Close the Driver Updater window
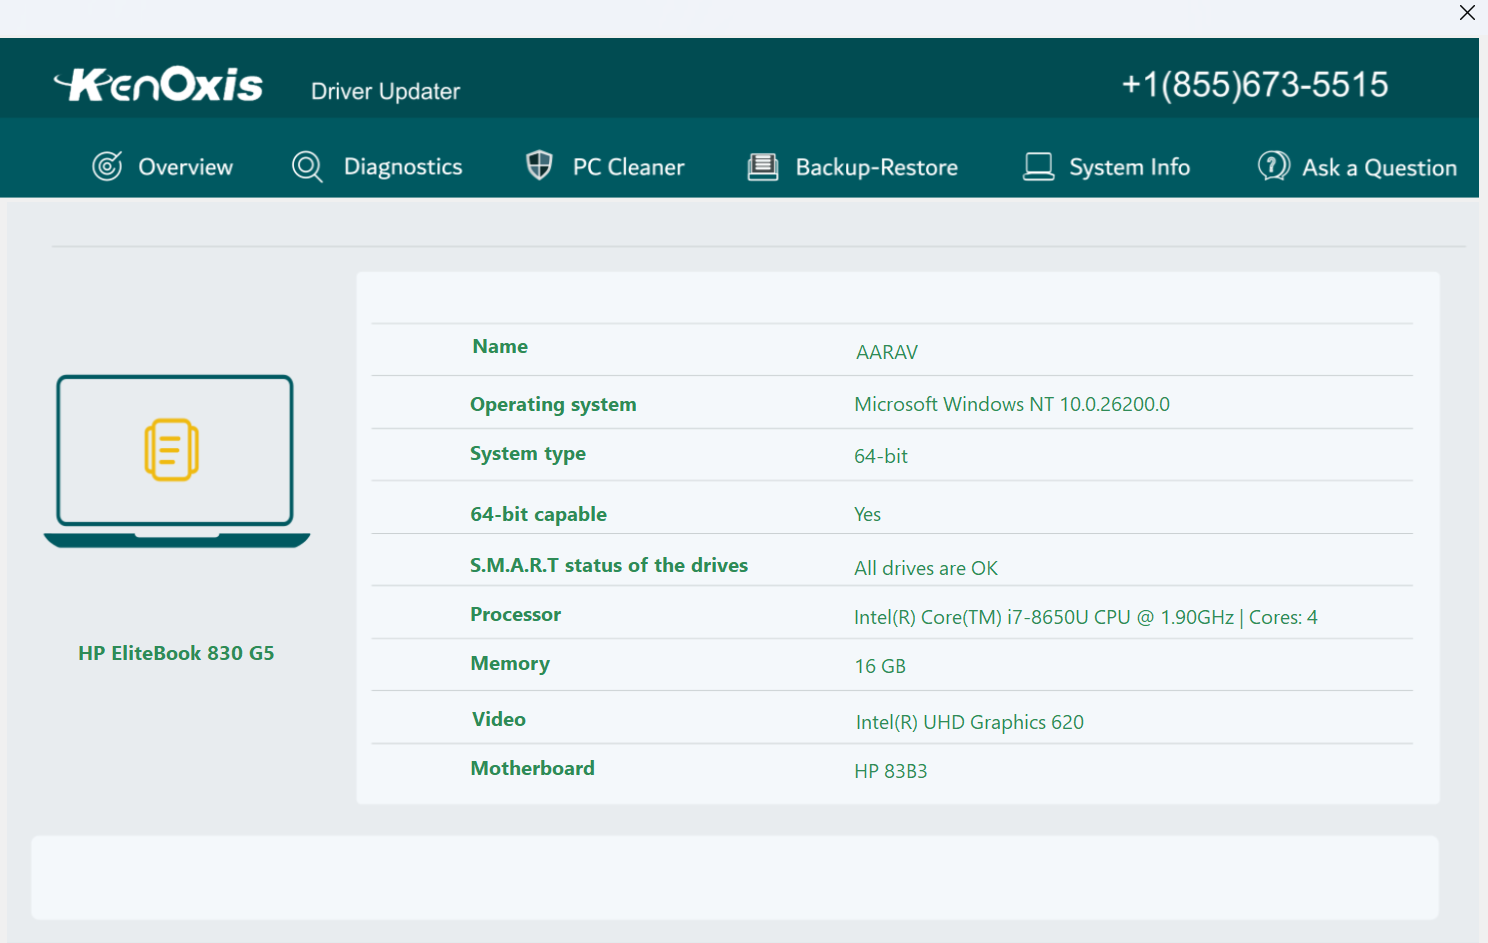Viewport: 1488px width, 943px height. click(x=1467, y=13)
